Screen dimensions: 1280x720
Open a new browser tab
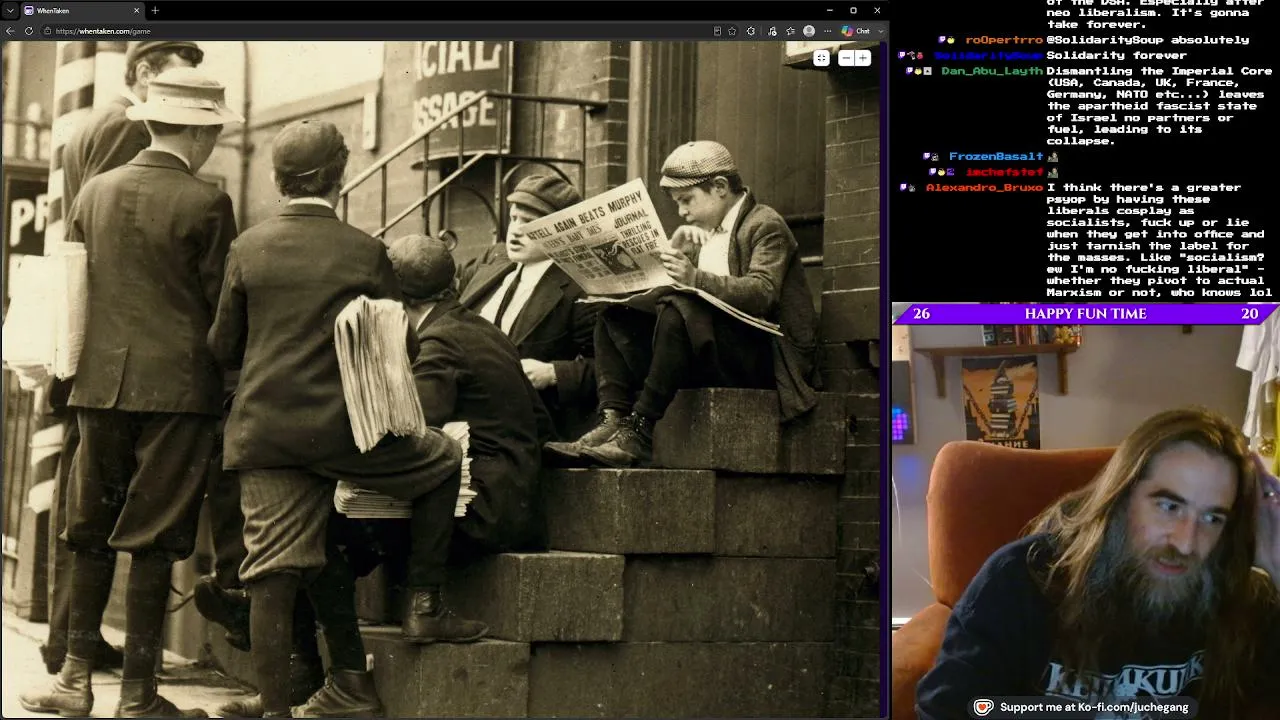[155, 10]
